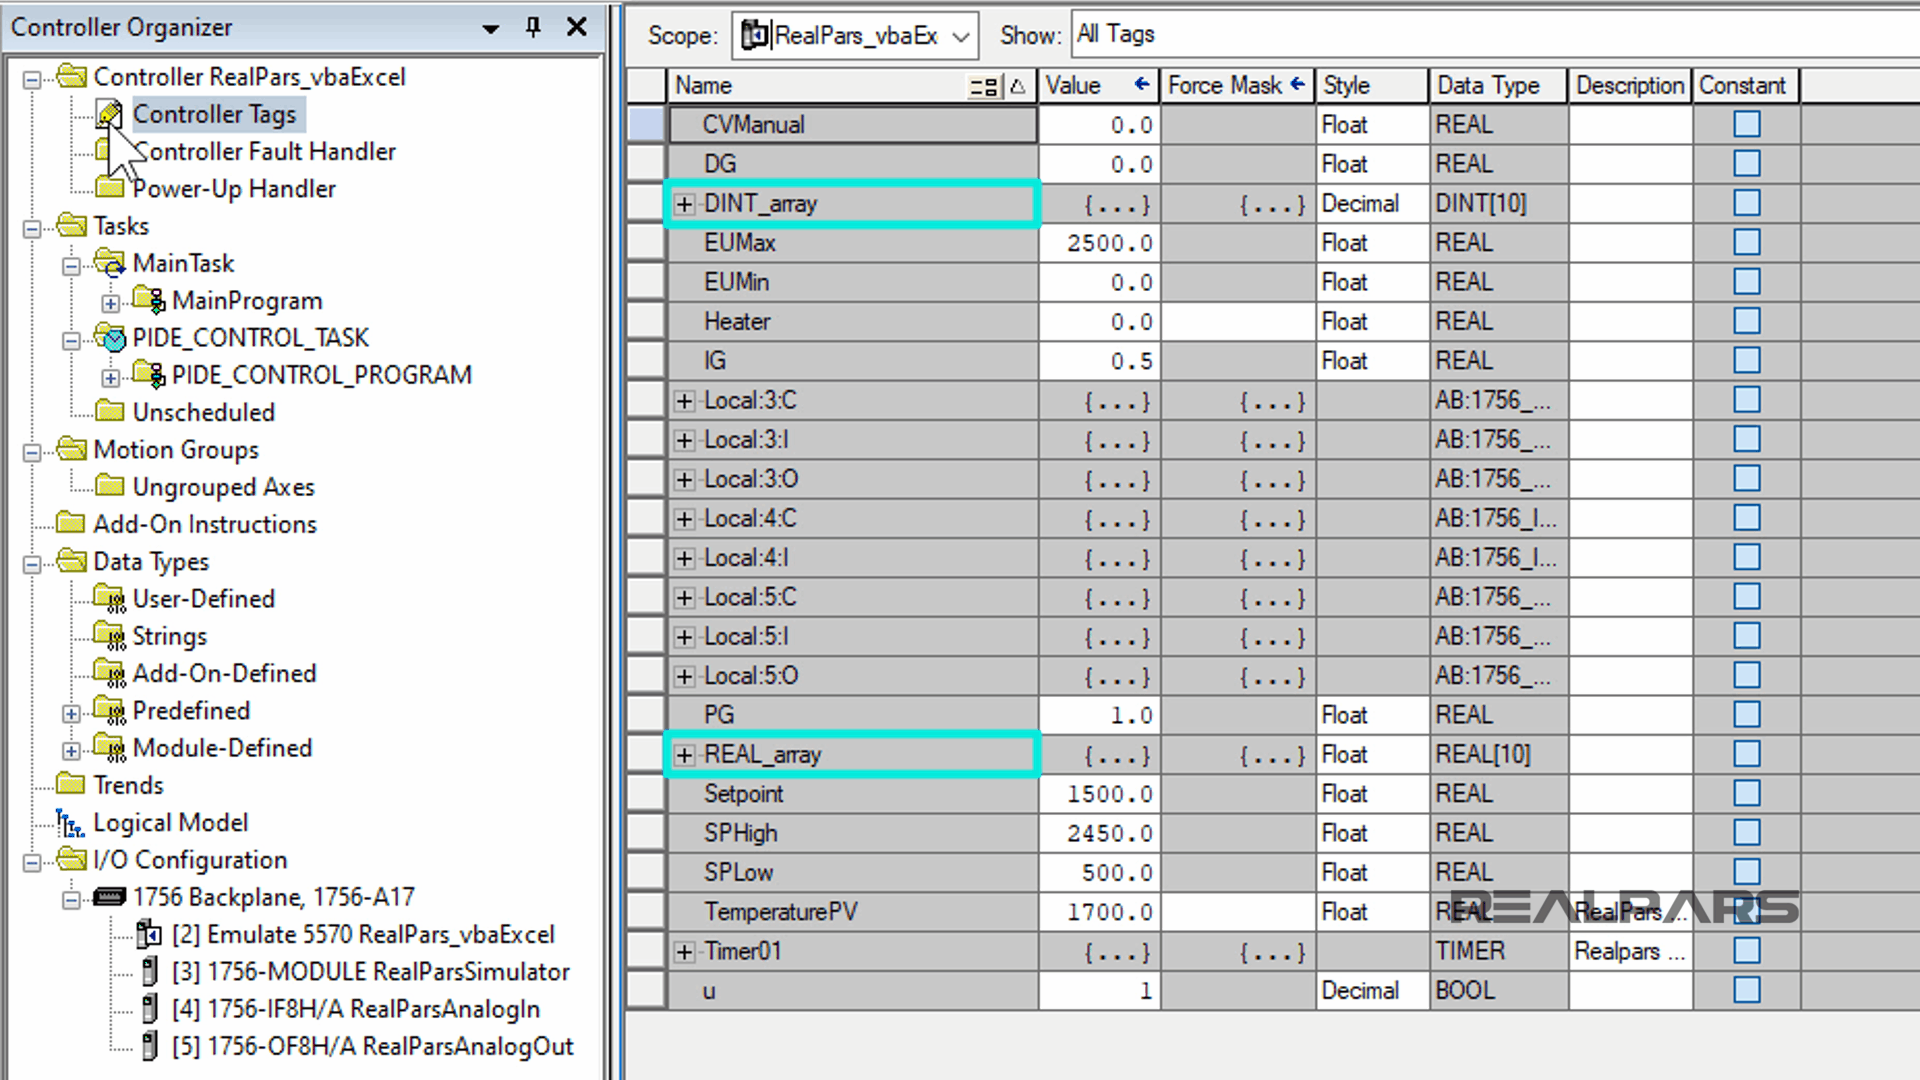Open the Controller Organizer title bar menu
The height and width of the screenshot is (1080, 1920).
489,28
